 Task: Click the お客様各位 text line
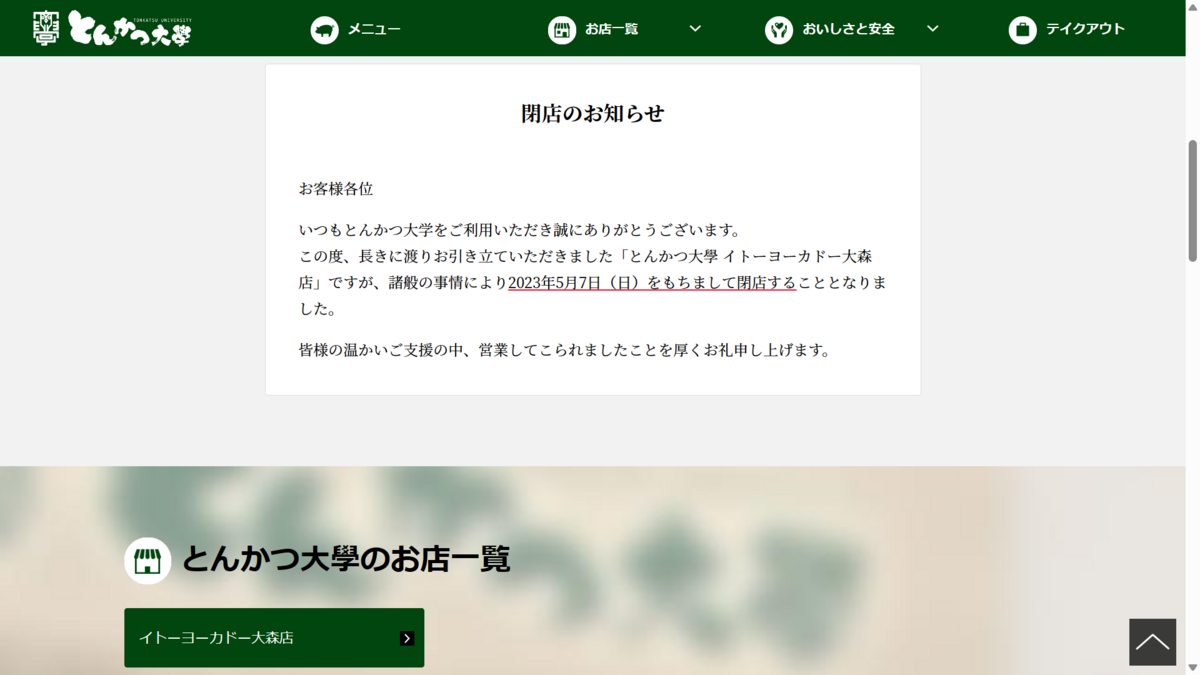pos(336,188)
